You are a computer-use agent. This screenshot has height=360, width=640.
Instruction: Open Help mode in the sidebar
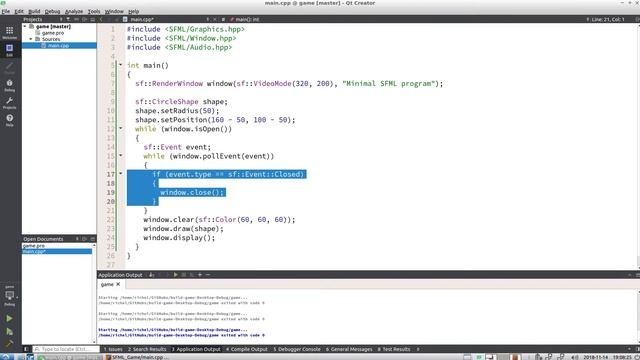tap(9, 120)
